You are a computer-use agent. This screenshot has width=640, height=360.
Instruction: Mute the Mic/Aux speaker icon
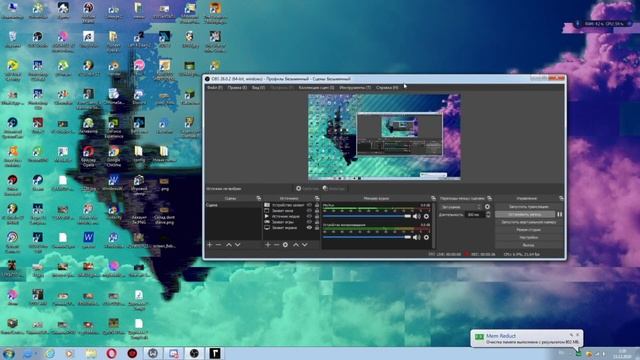[x=416, y=216]
